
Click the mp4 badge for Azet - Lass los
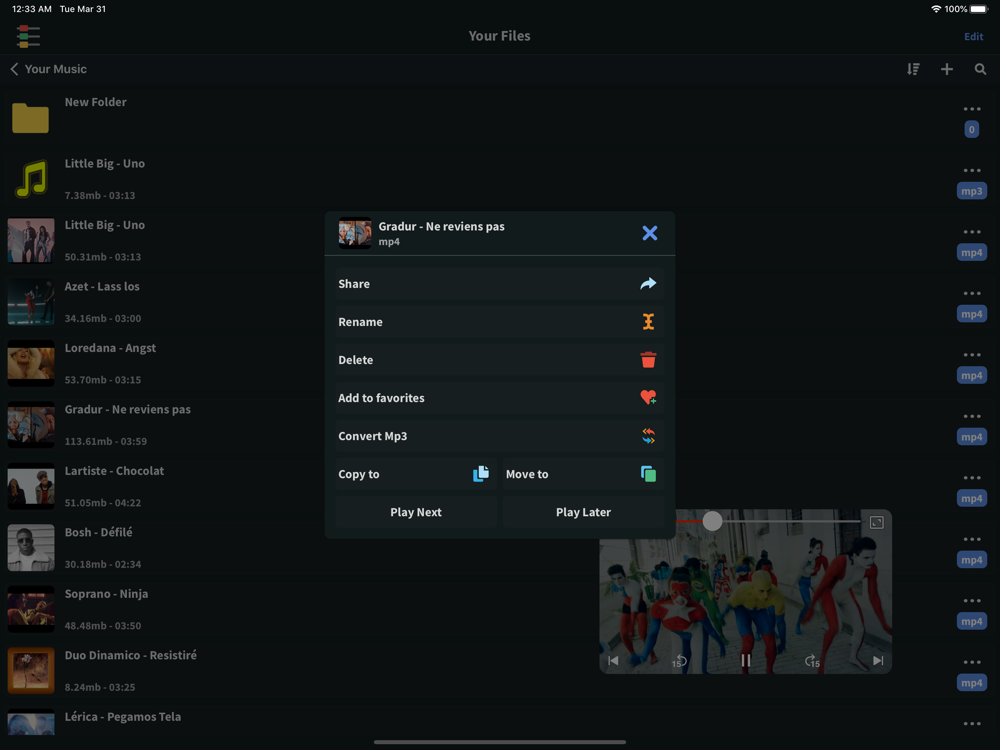click(x=971, y=314)
